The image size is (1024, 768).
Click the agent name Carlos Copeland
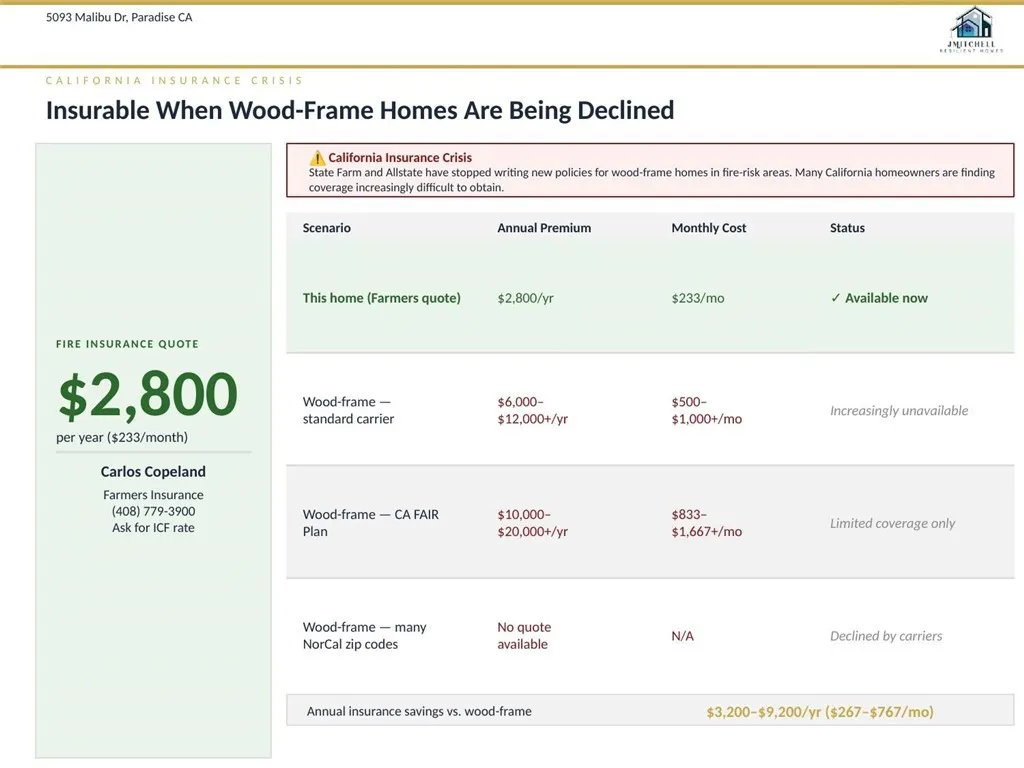tap(153, 471)
